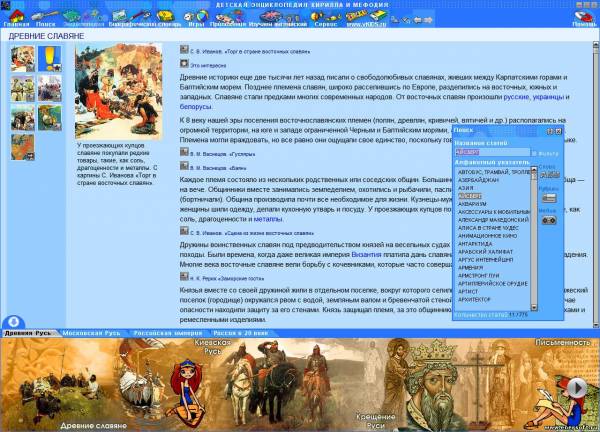Follow the украинцы hyperlink
The width and height of the screenshot is (600, 432).
point(548,97)
